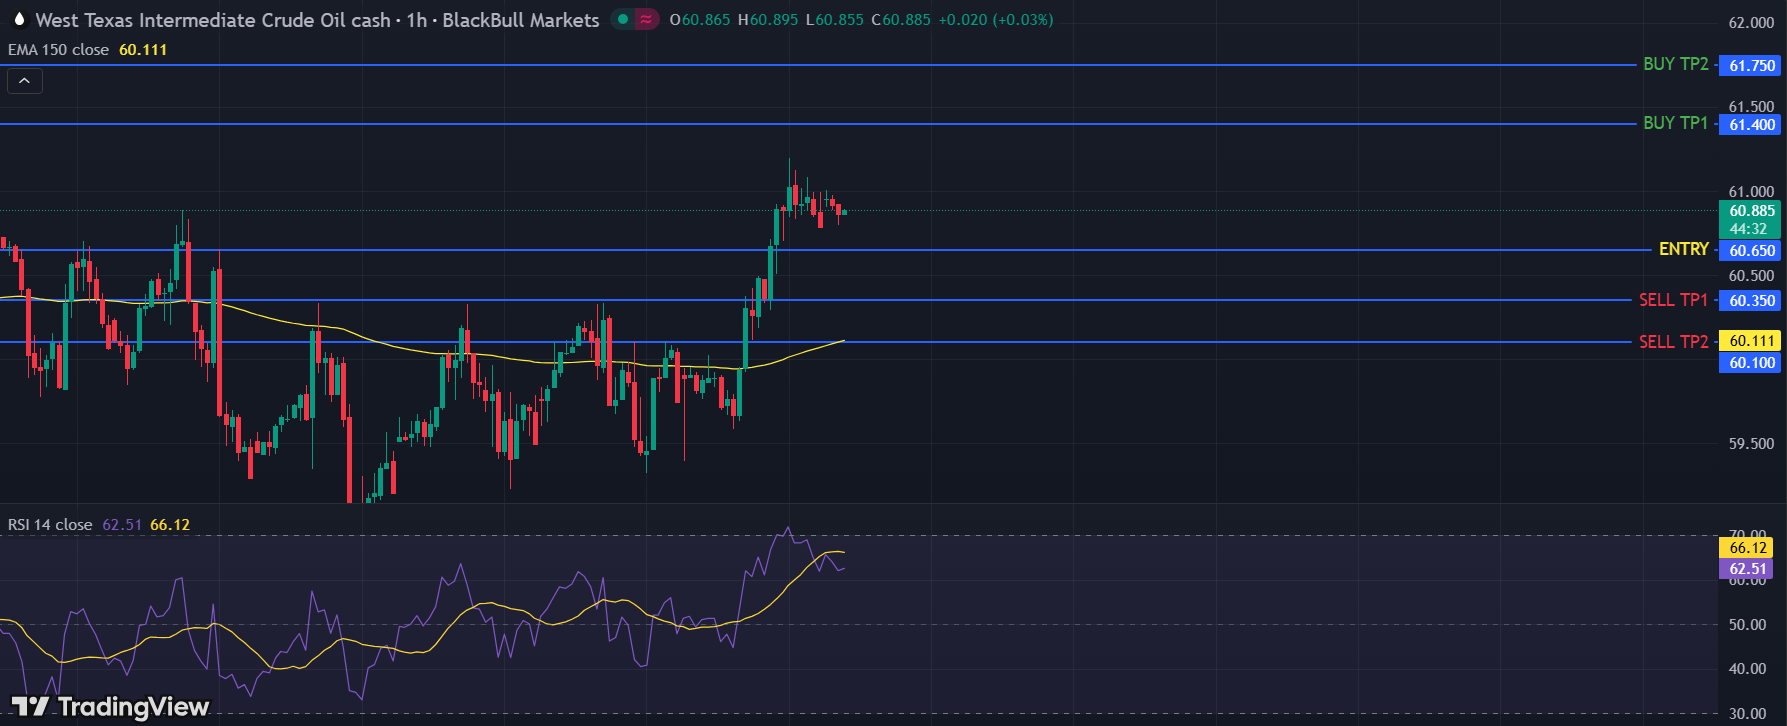Click the pink approximate-data indicator icon
The image size is (1787, 726).
point(647,19)
